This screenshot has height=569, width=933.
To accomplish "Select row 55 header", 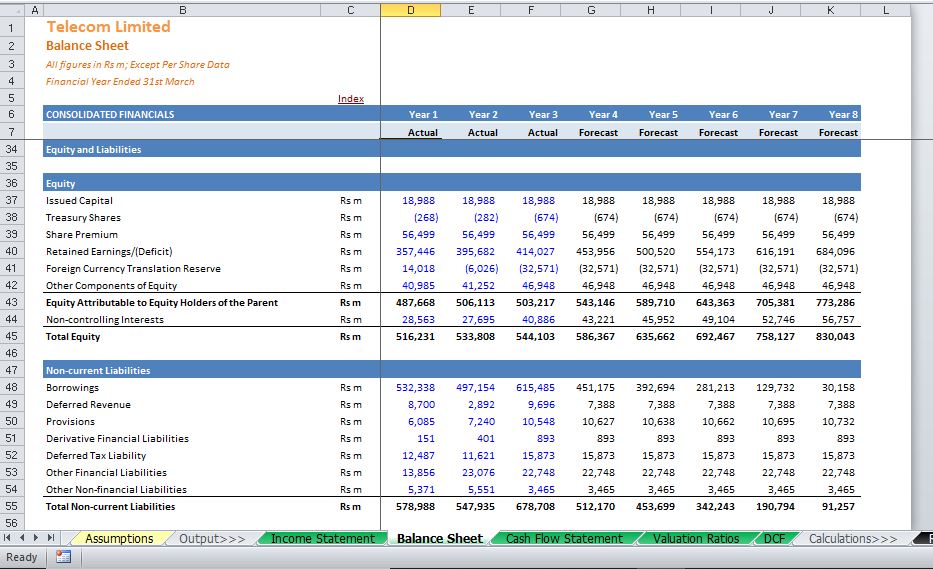I will pos(11,507).
